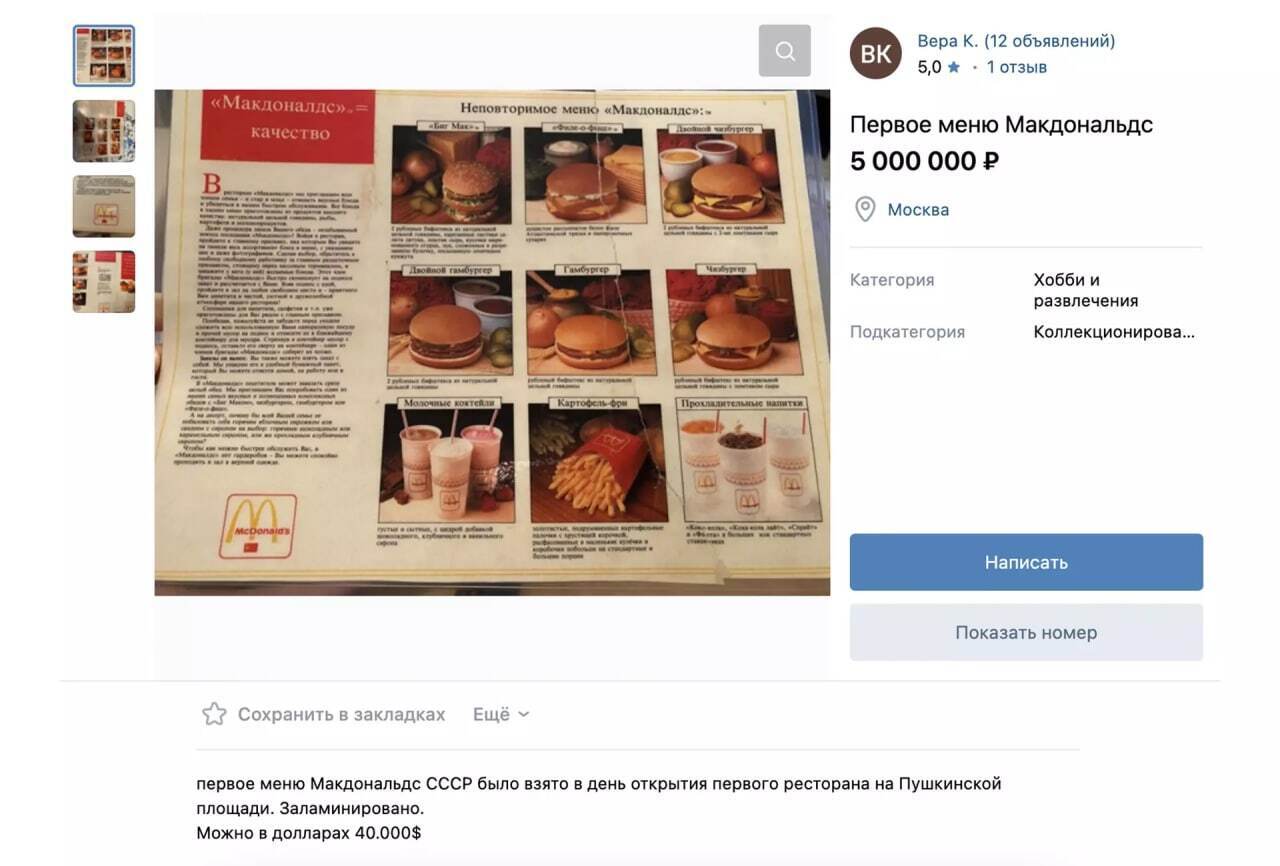This screenshot has width=1280, height=866.
Task: Click the main McDonald's menu photo
Action: click(x=492, y=343)
